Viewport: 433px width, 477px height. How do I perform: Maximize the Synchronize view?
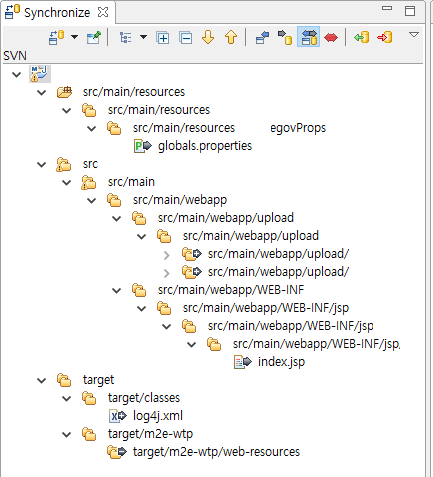(x=410, y=11)
